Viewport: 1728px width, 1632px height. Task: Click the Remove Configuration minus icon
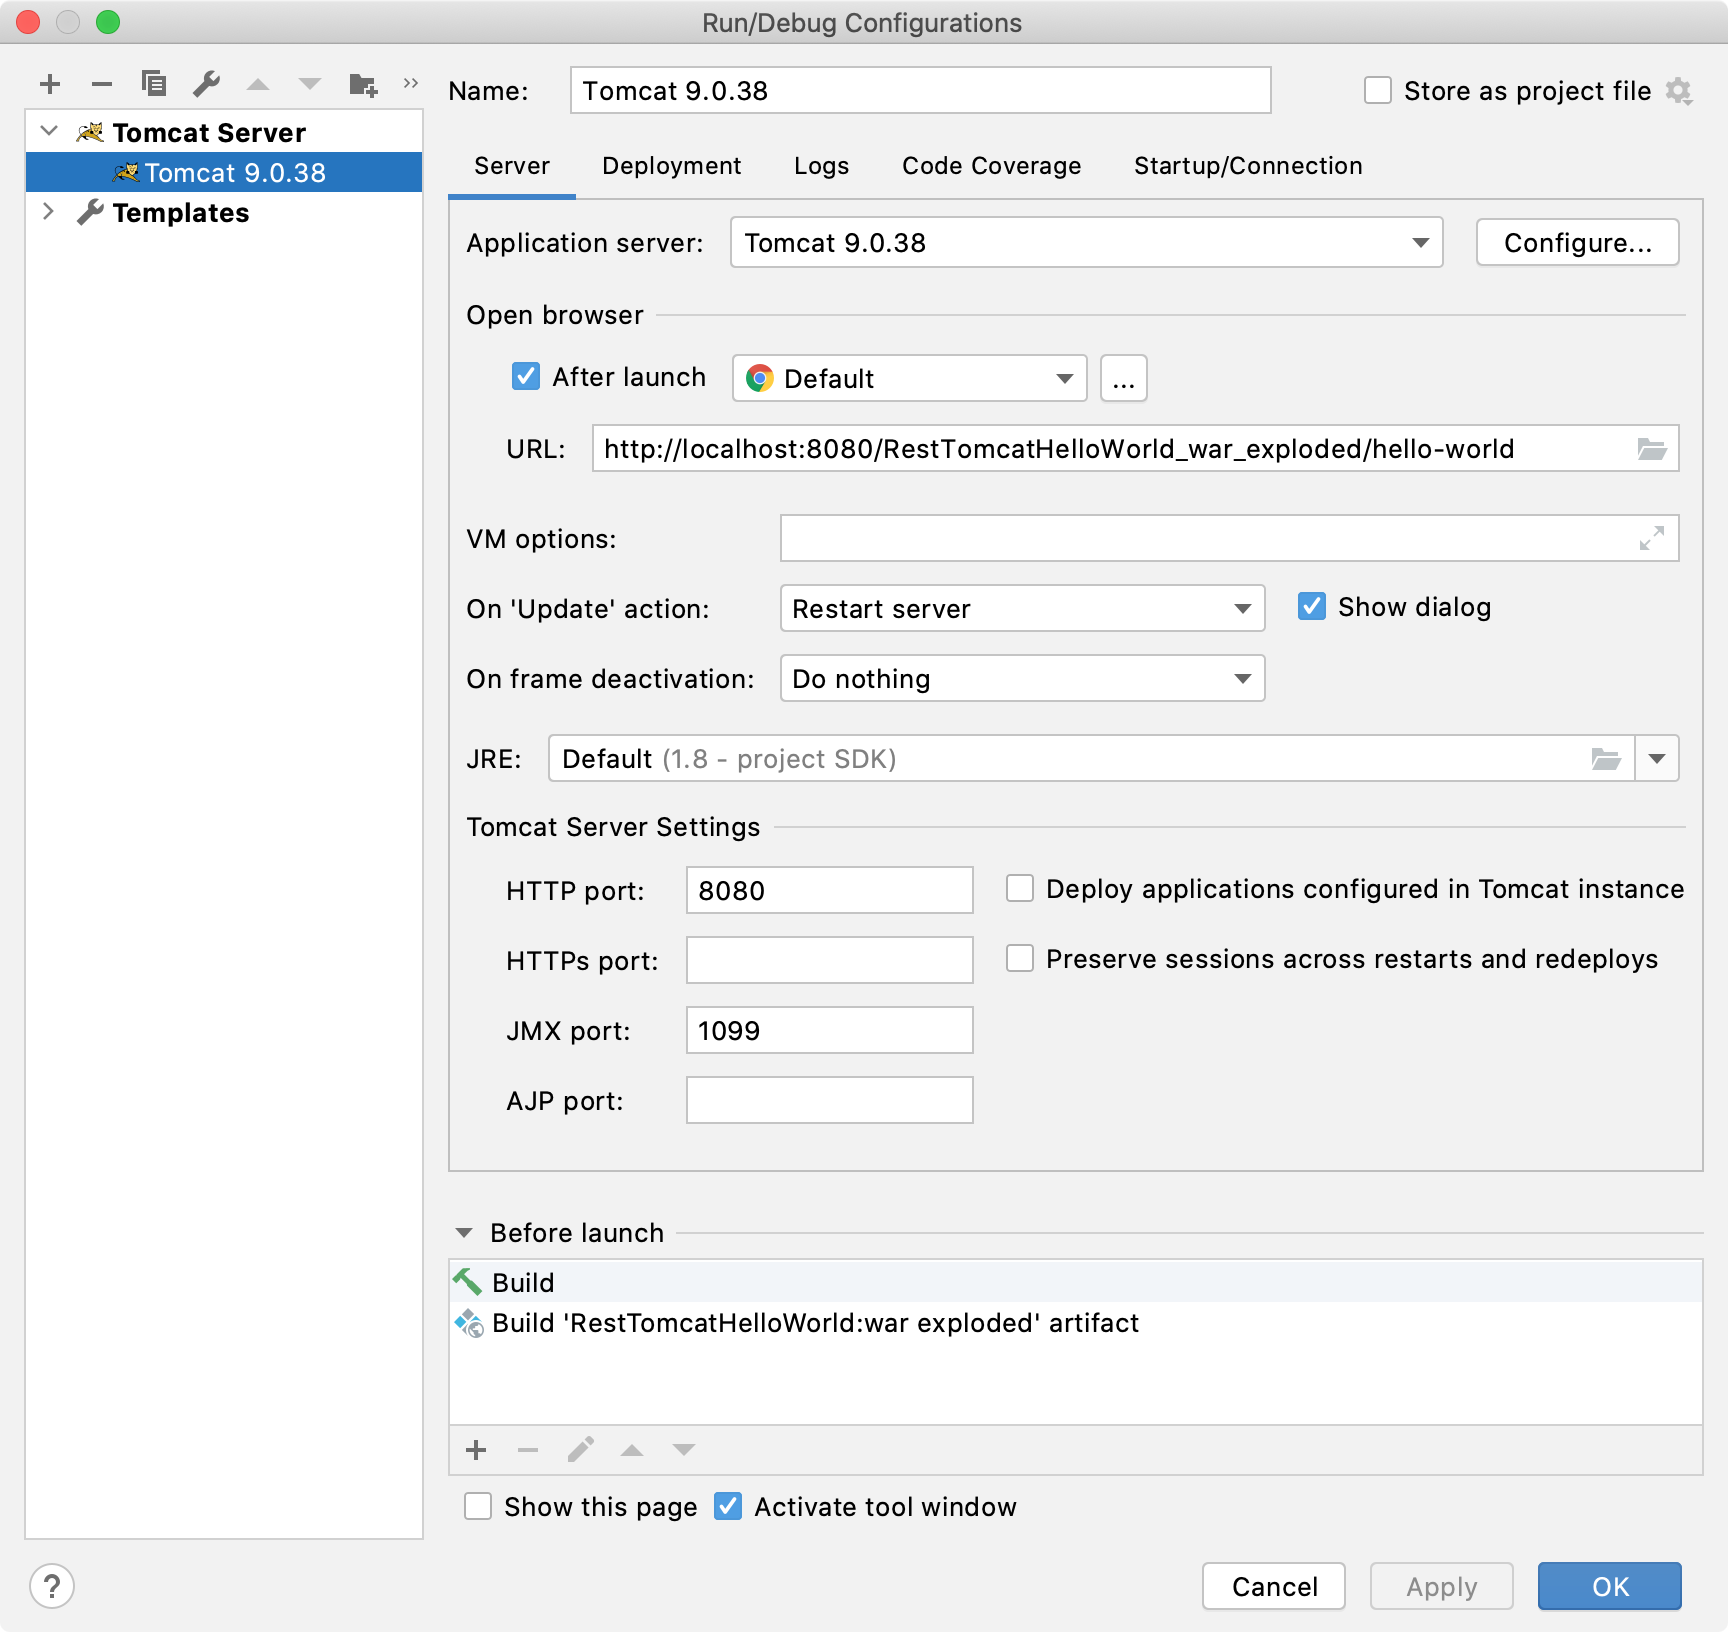101,84
